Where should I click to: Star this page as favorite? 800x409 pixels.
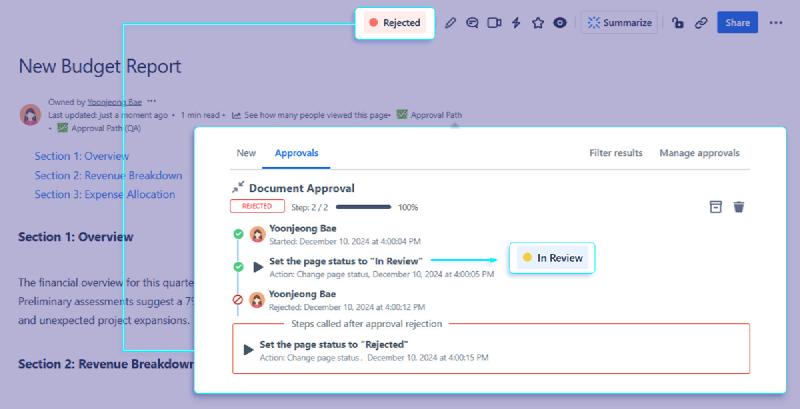(538, 23)
